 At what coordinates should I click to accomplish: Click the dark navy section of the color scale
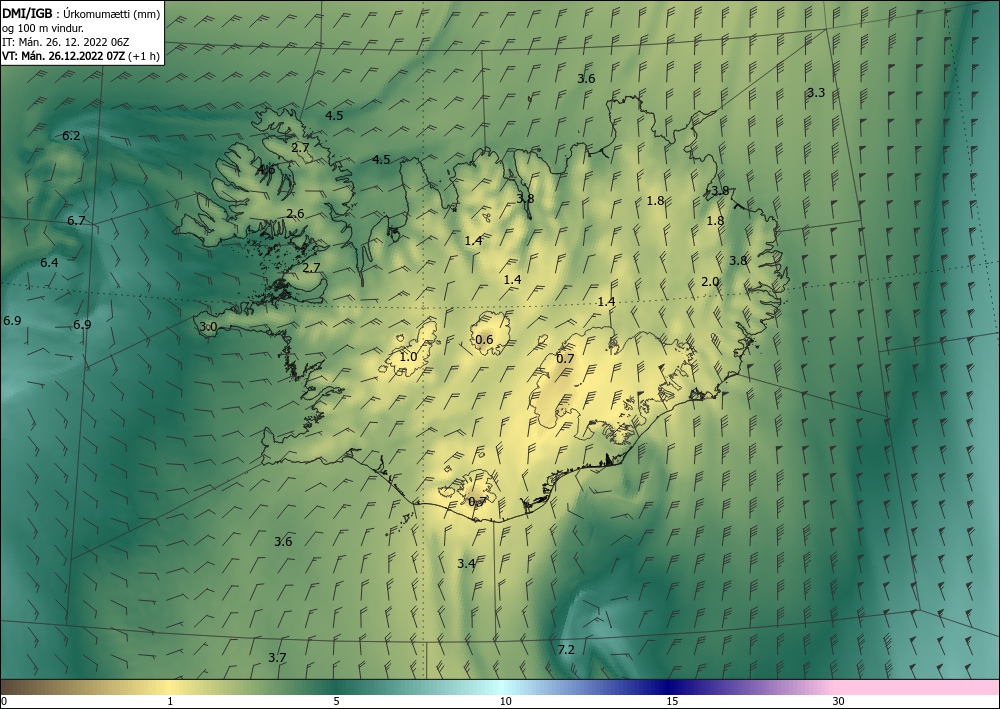[x=668, y=687]
